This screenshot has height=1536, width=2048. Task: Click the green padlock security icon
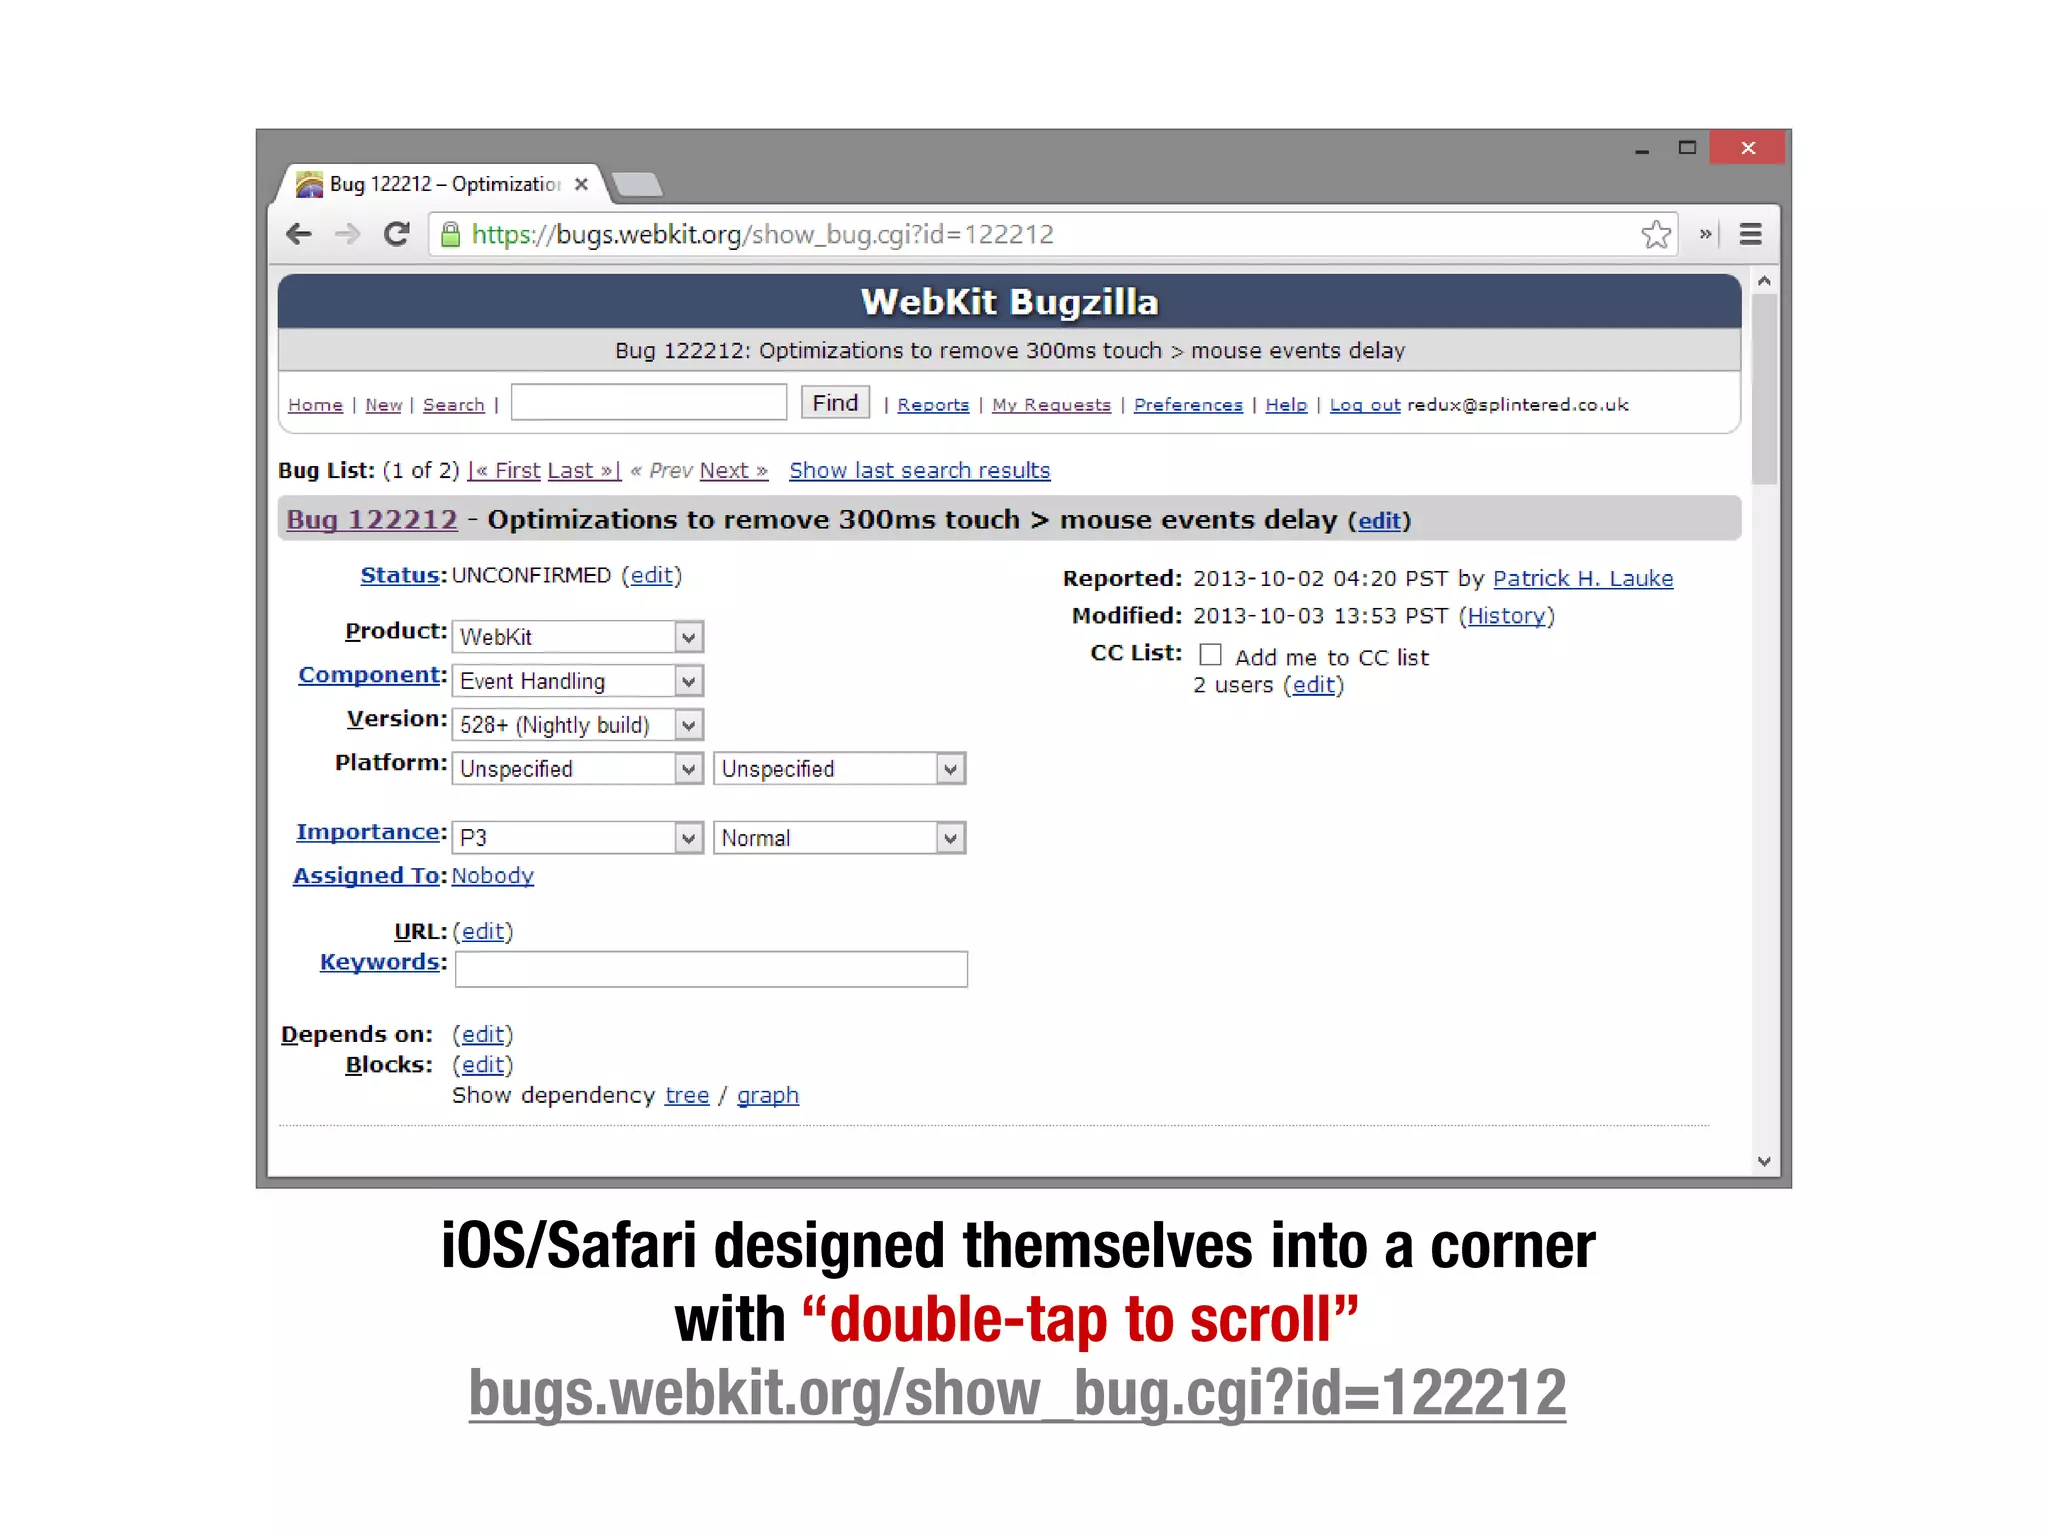point(451,234)
